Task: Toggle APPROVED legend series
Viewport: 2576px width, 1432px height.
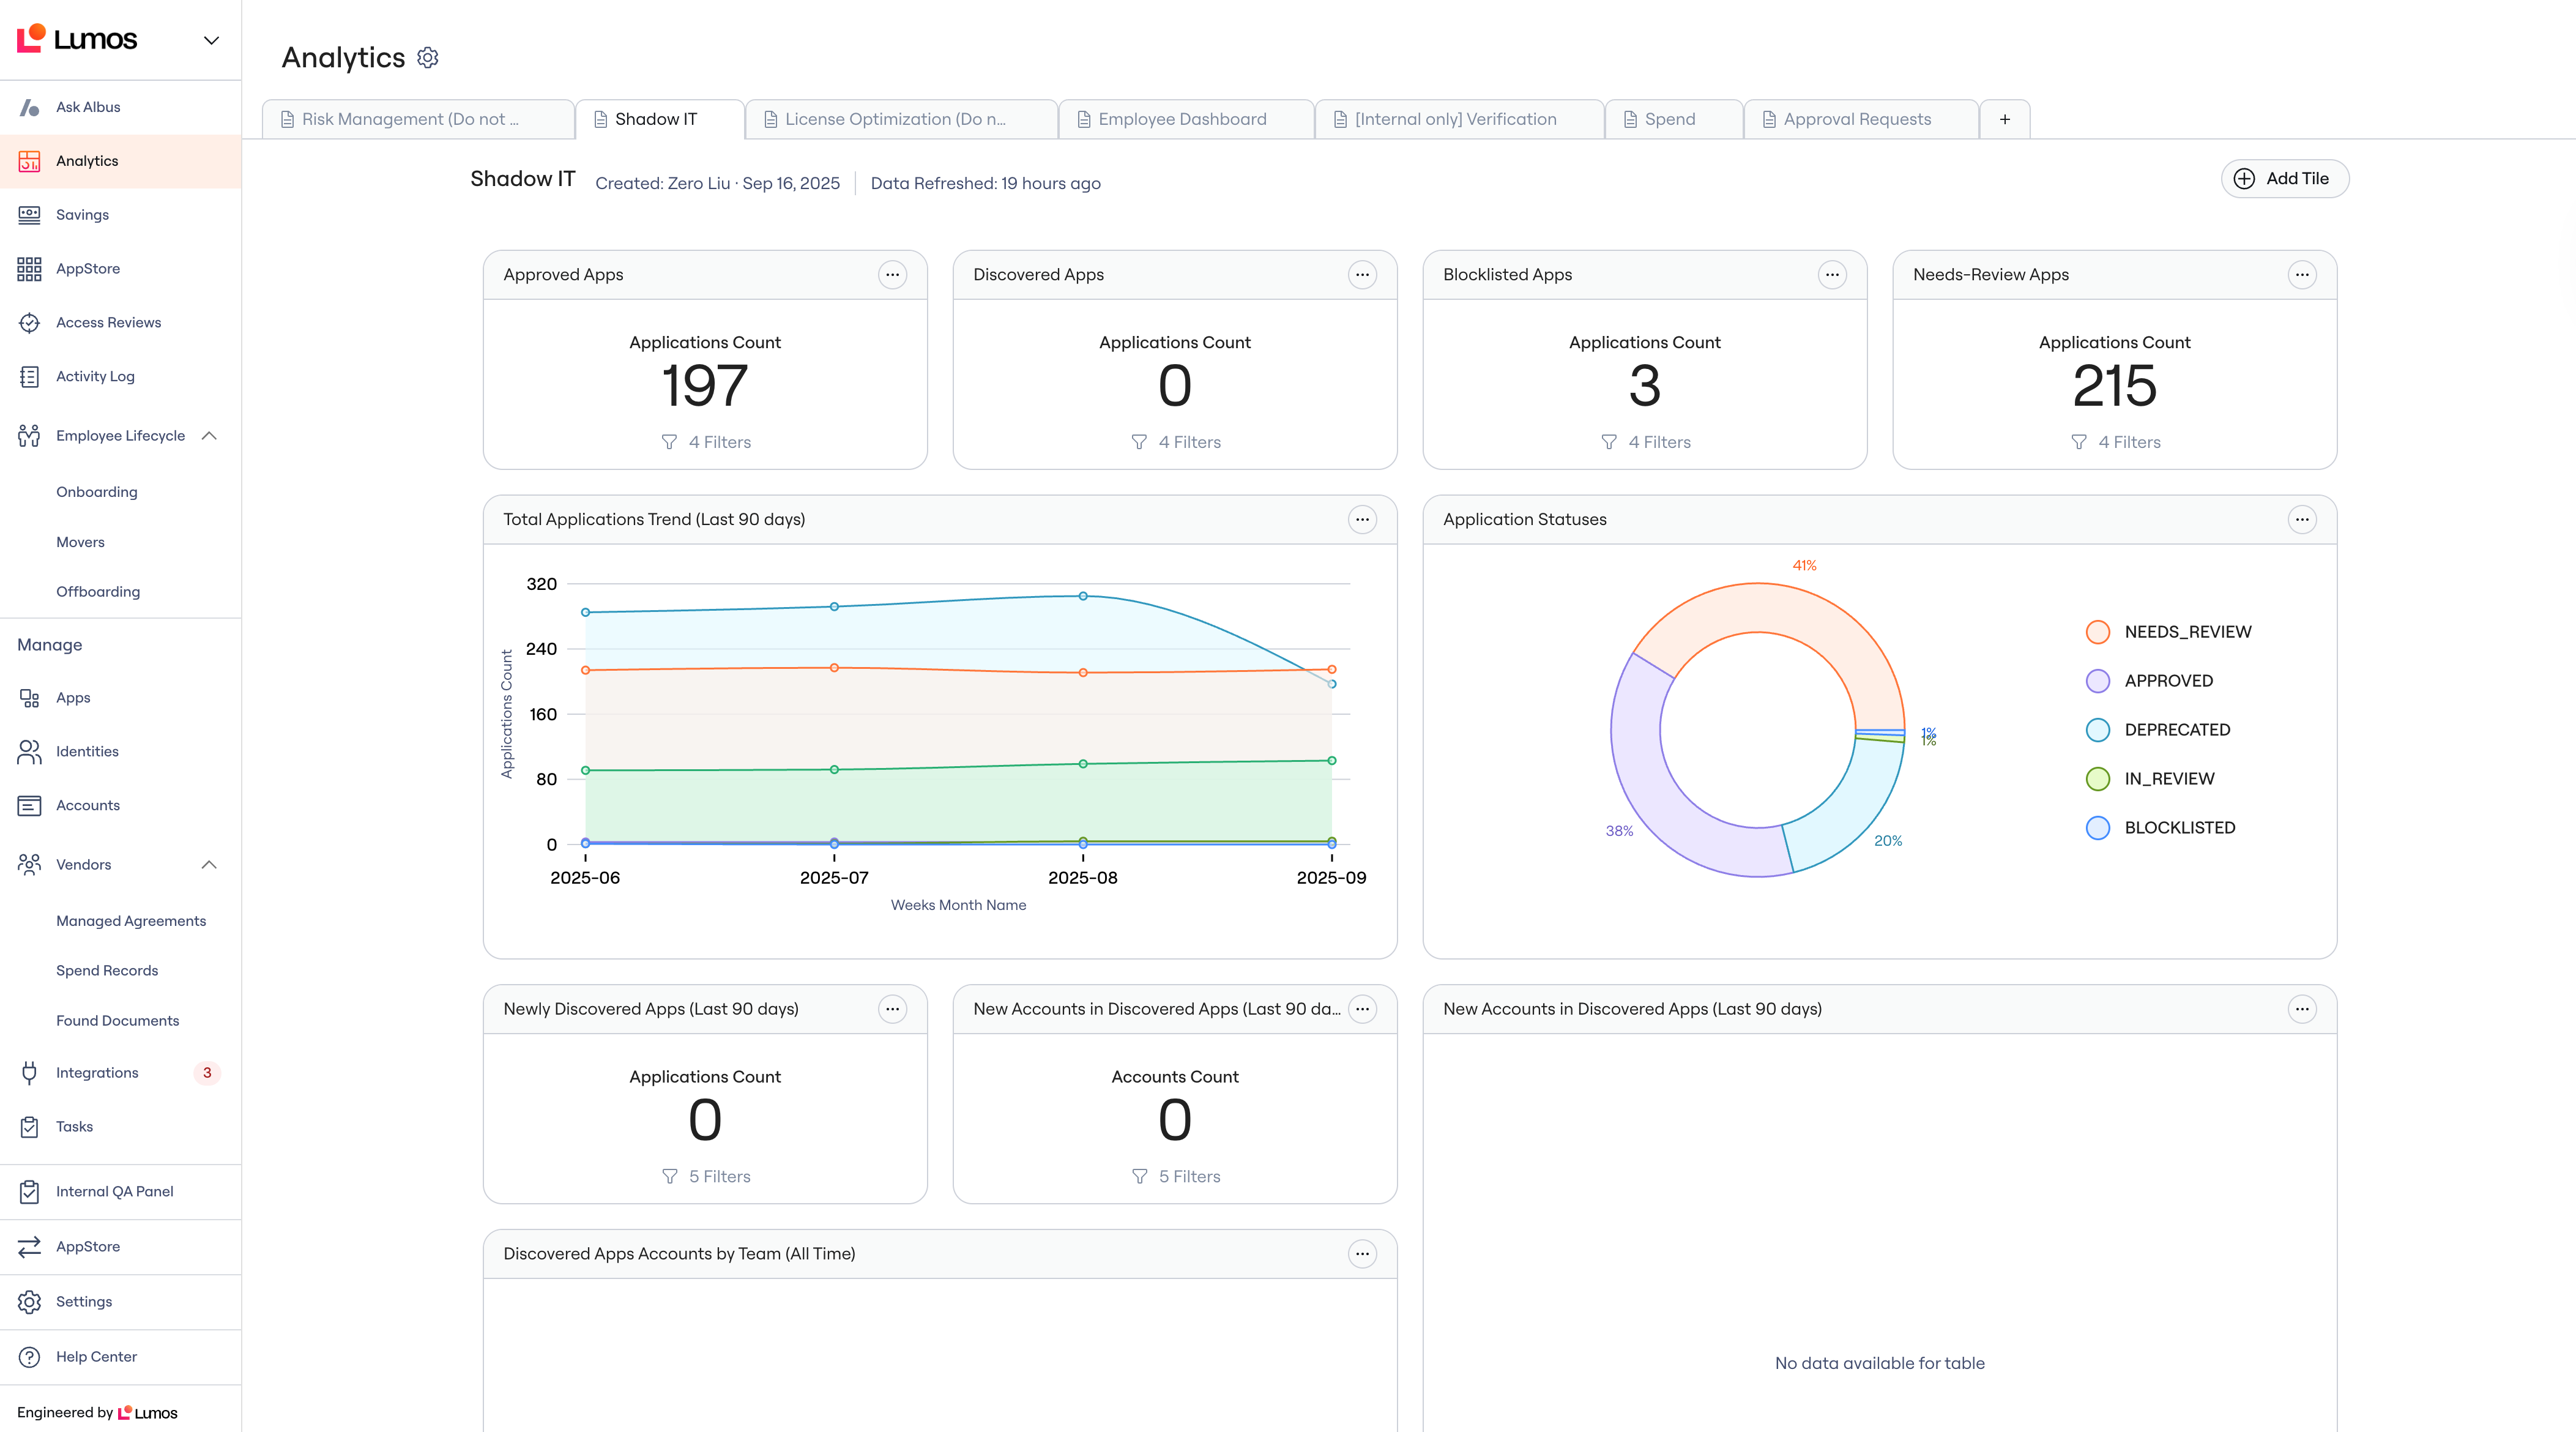Action: 2149,681
